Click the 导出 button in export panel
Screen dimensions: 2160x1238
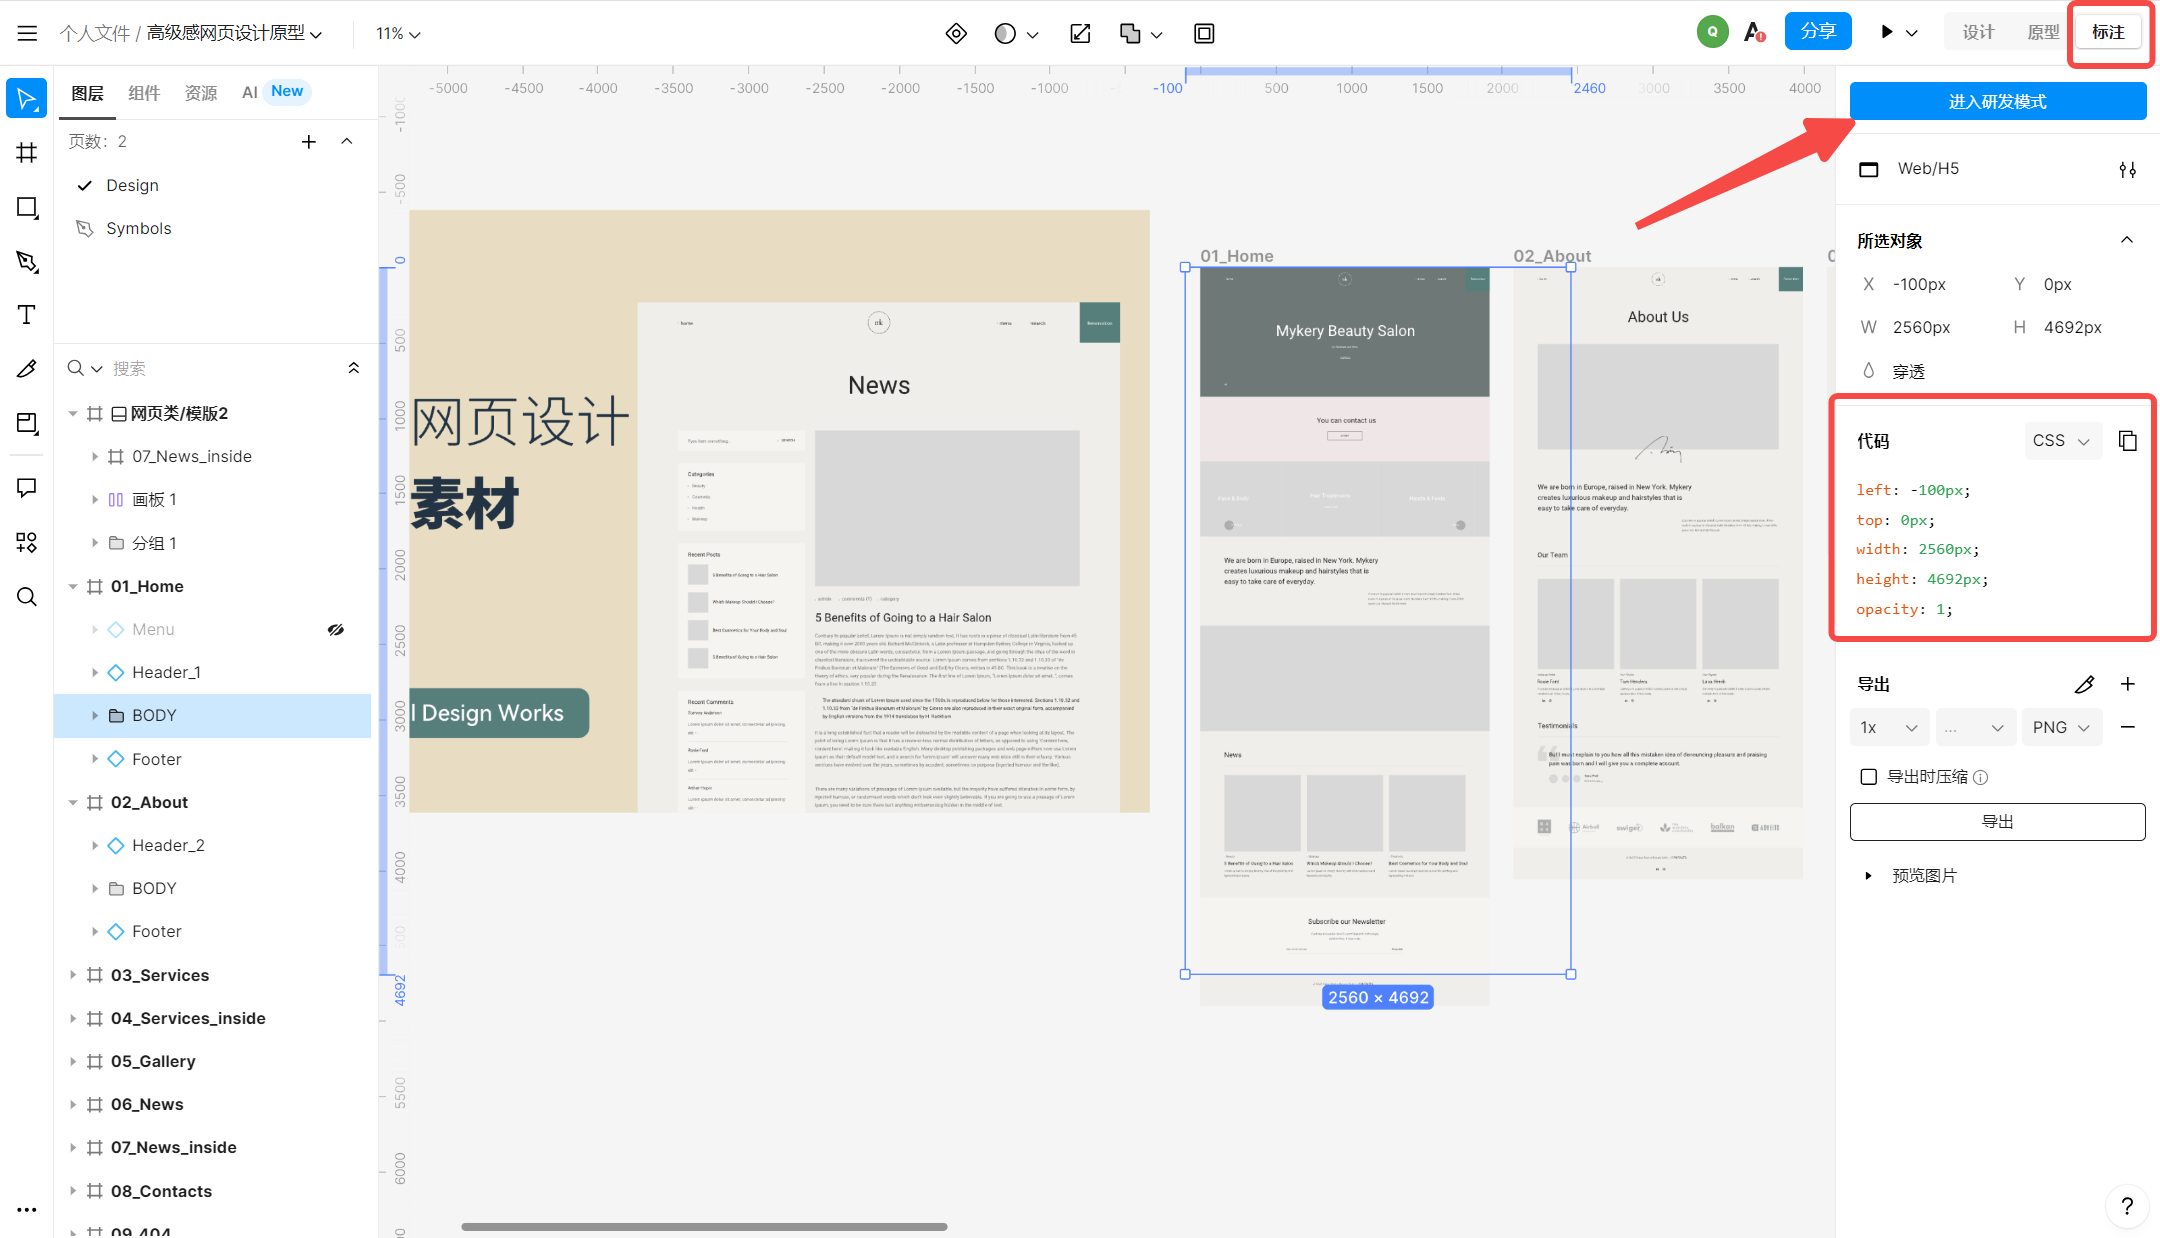[x=1995, y=821]
